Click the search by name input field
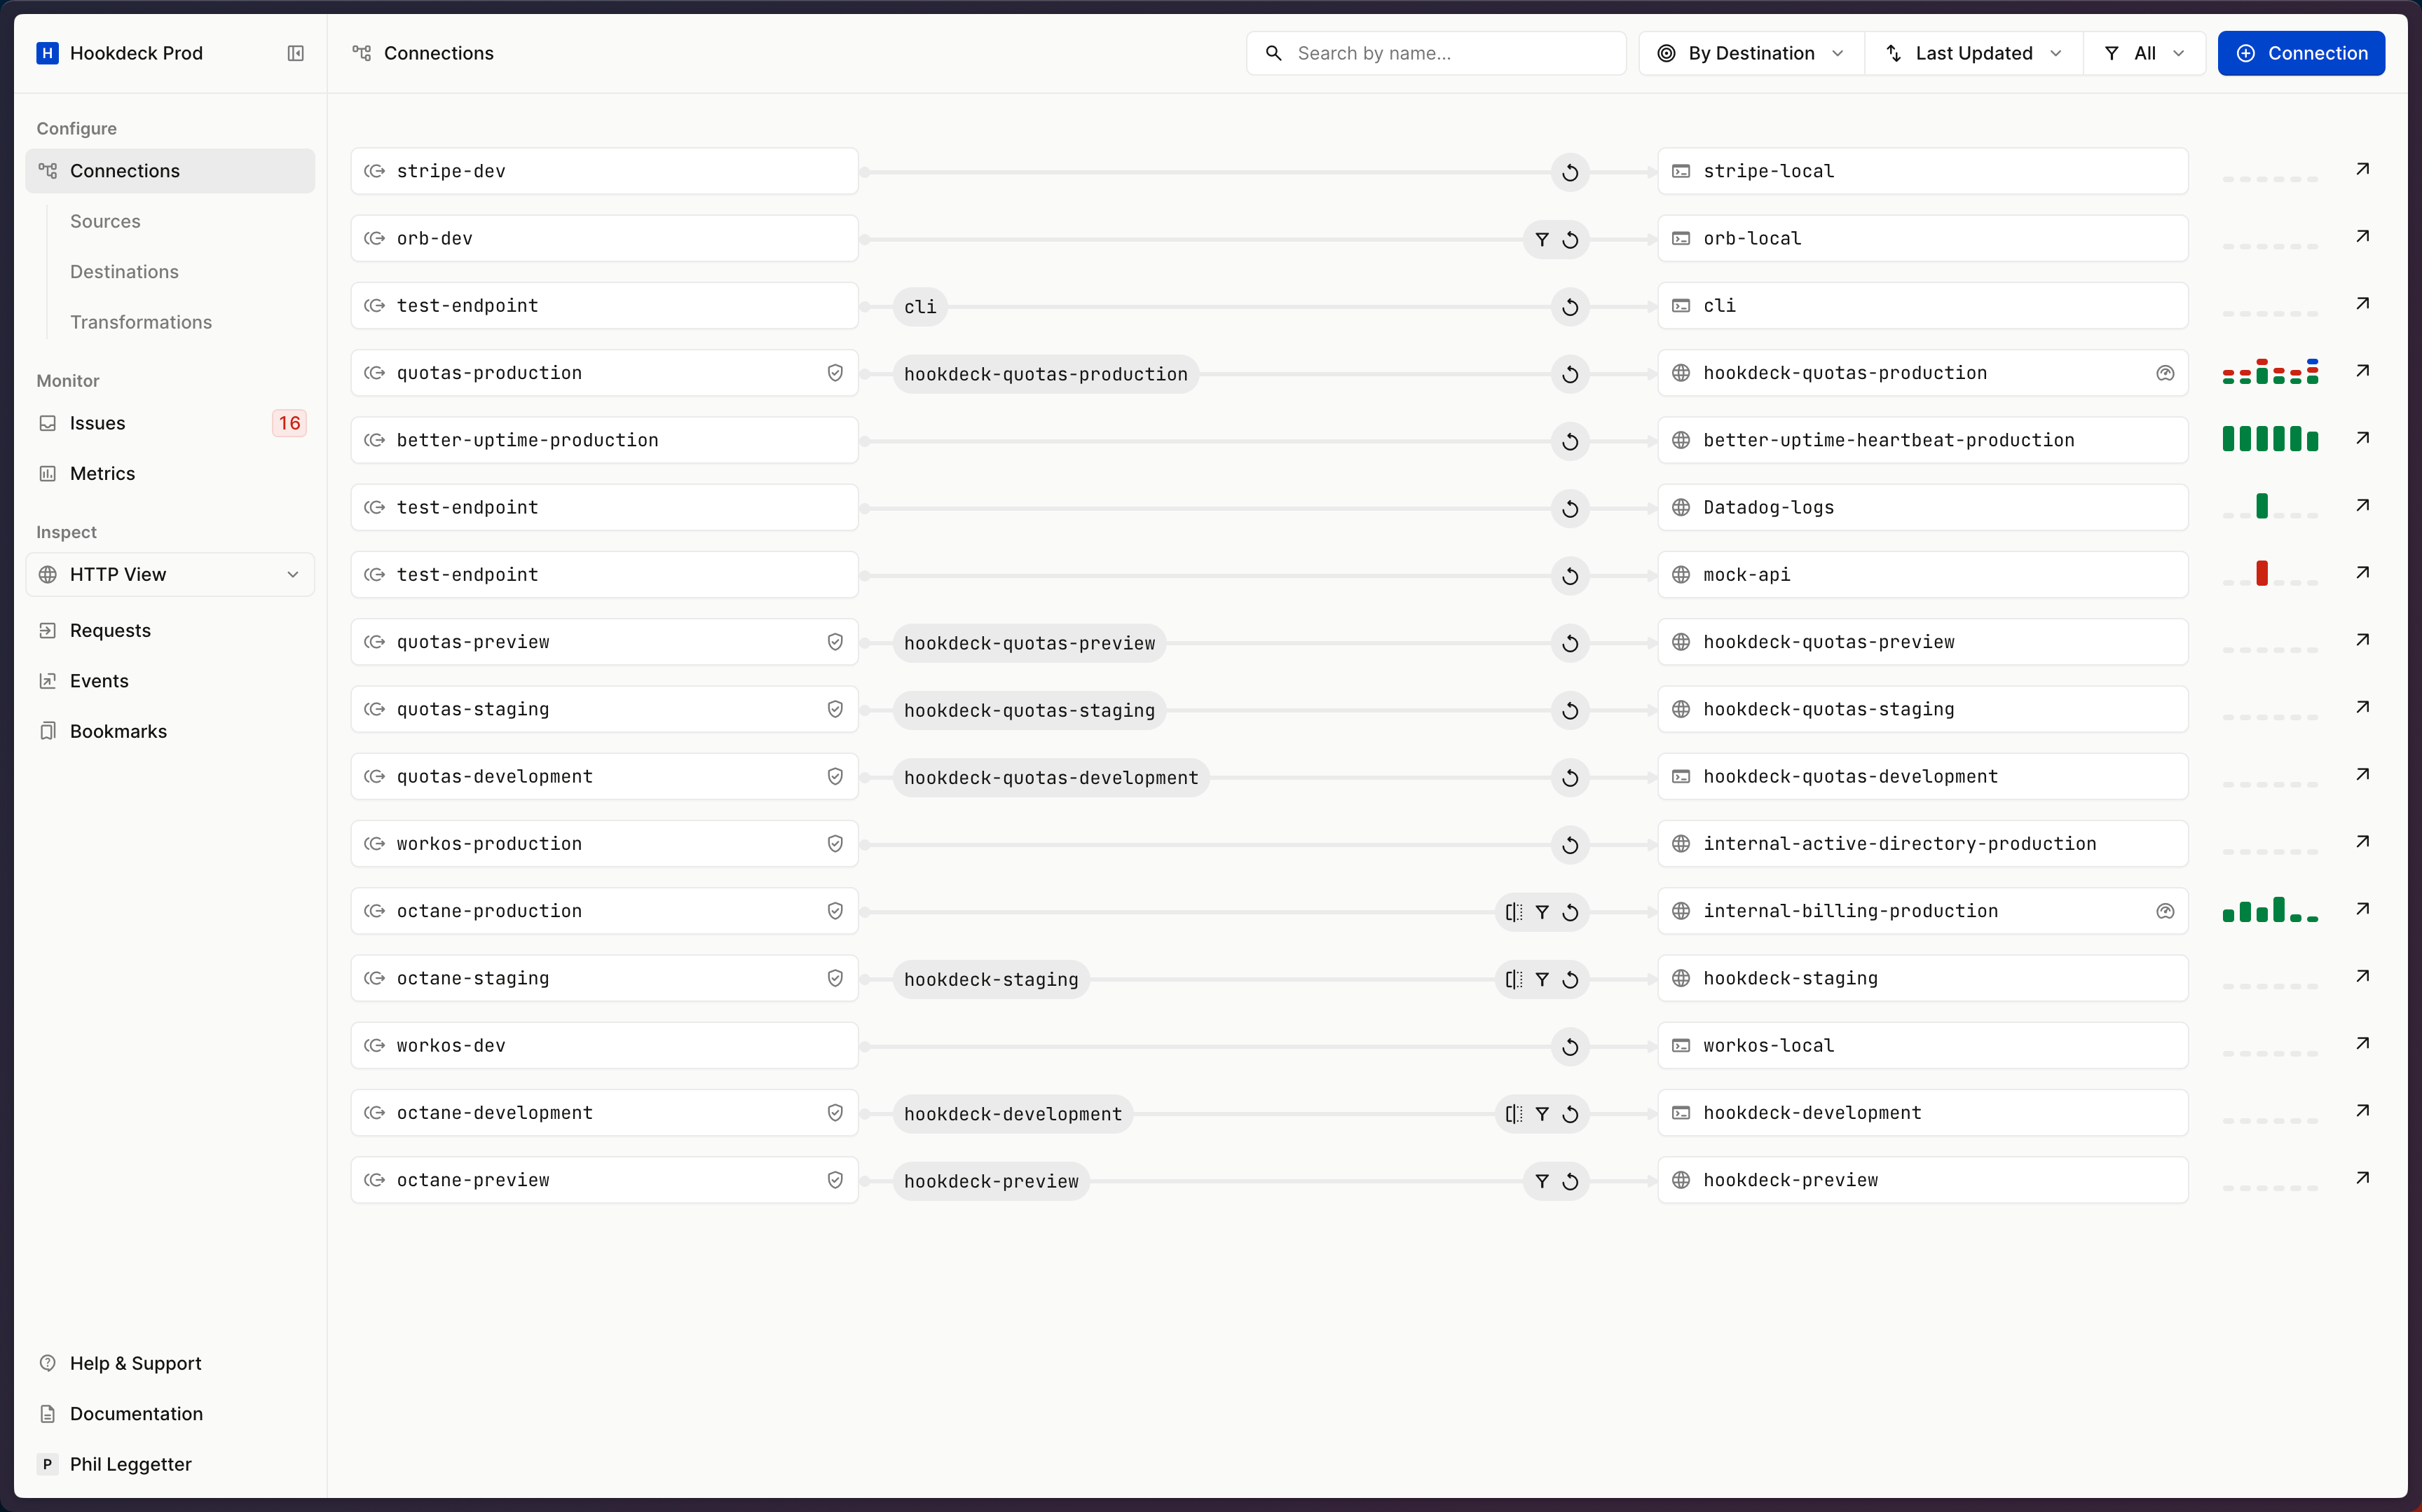Viewport: 2422px width, 1512px height. pyautogui.click(x=1435, y=53)
